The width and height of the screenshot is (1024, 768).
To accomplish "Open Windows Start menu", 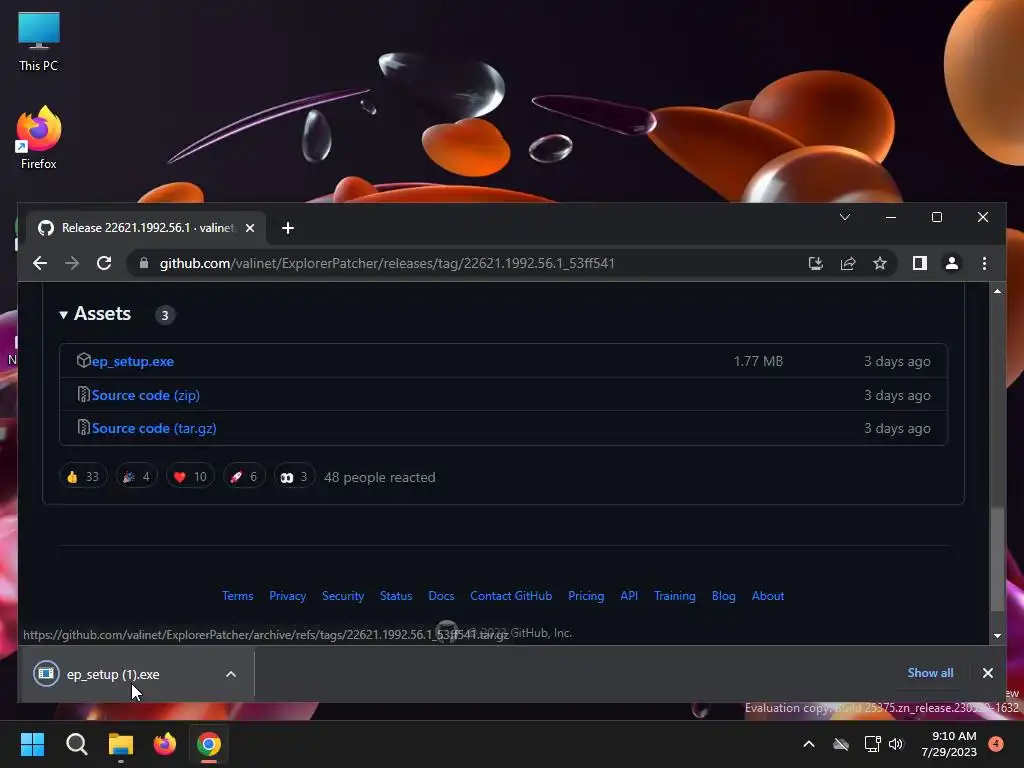I will click(32, 744).
